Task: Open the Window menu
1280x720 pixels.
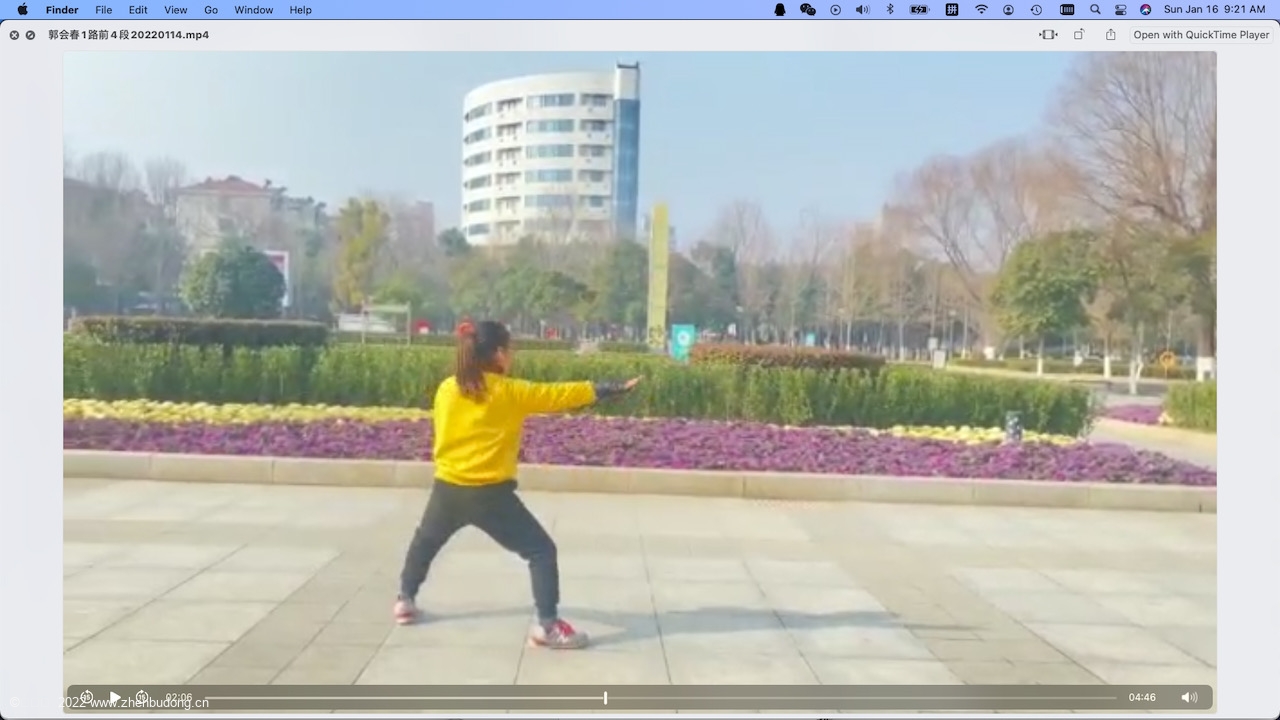Action: pos(253,10)
